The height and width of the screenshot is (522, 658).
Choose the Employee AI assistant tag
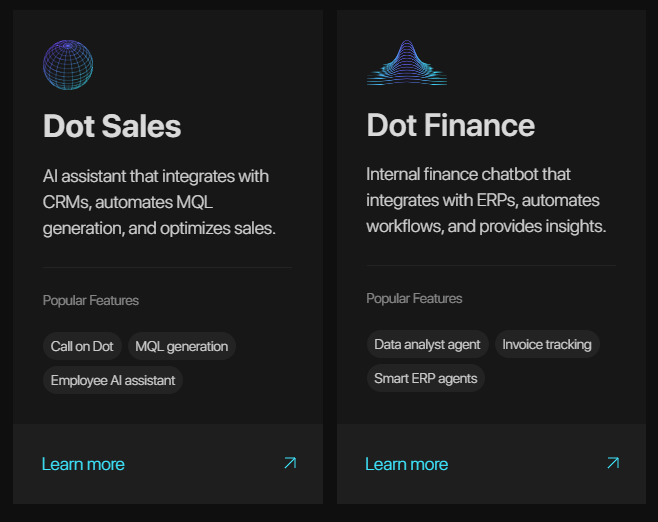click(113, 380)
